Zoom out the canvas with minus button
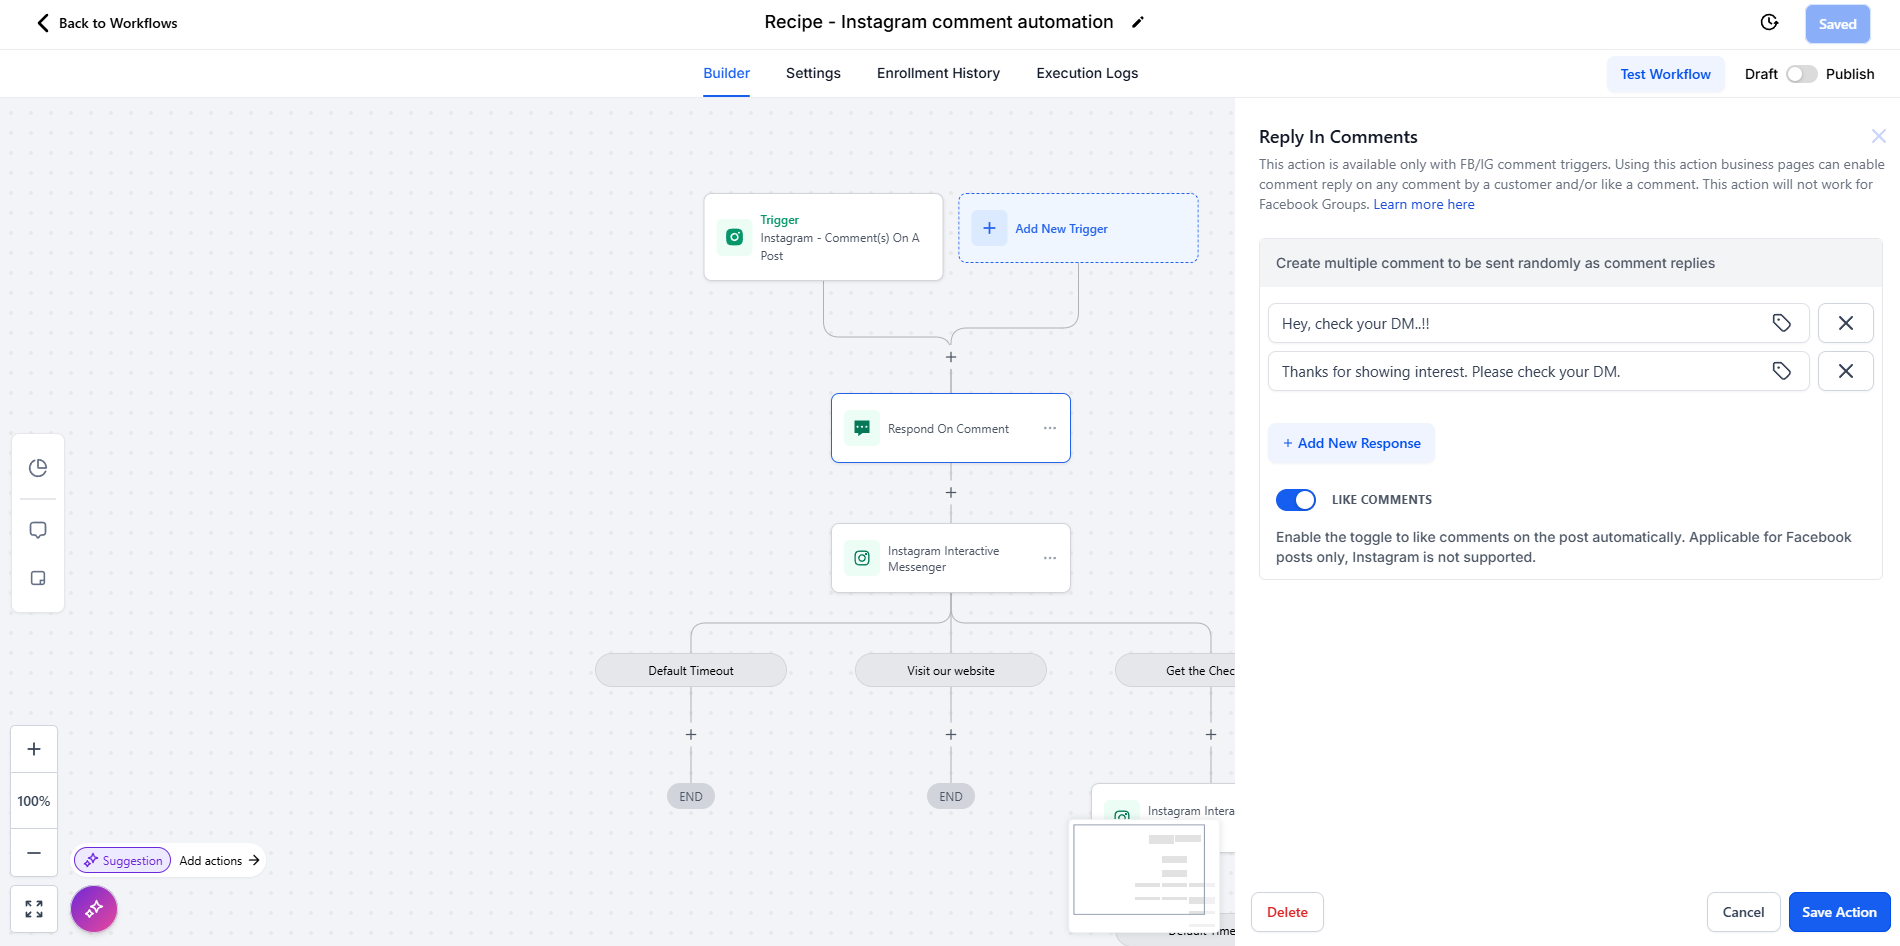This screenshot has width=1900, height=946. click(x=34, y=853)
